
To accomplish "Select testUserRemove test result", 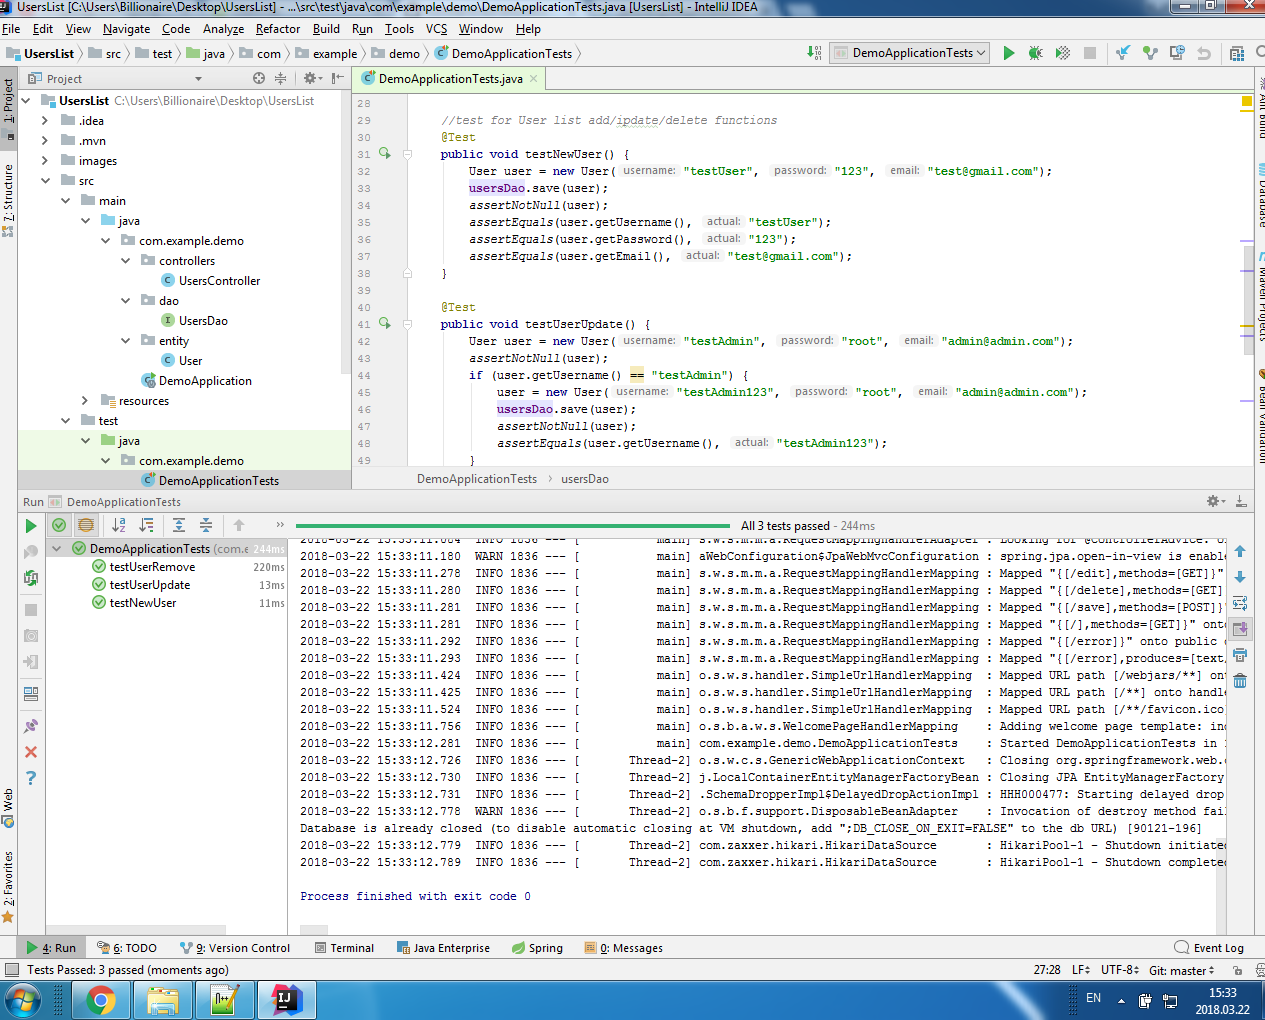I will pyautogui.click(x=152, y=567).
